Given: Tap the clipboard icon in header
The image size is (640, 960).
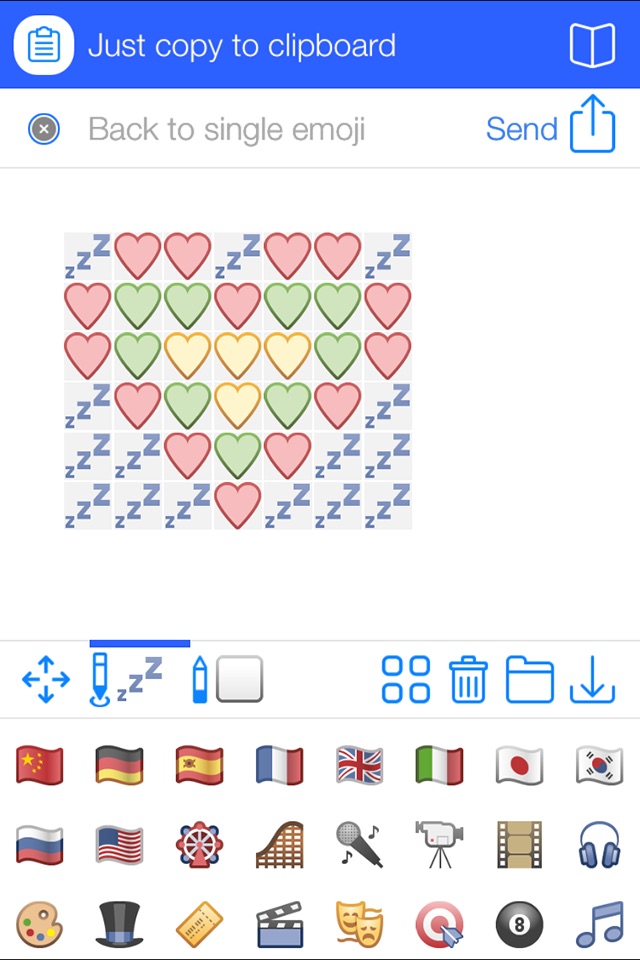Looking at the screenshot, I should pyautogui.click(x=44, y=45).
